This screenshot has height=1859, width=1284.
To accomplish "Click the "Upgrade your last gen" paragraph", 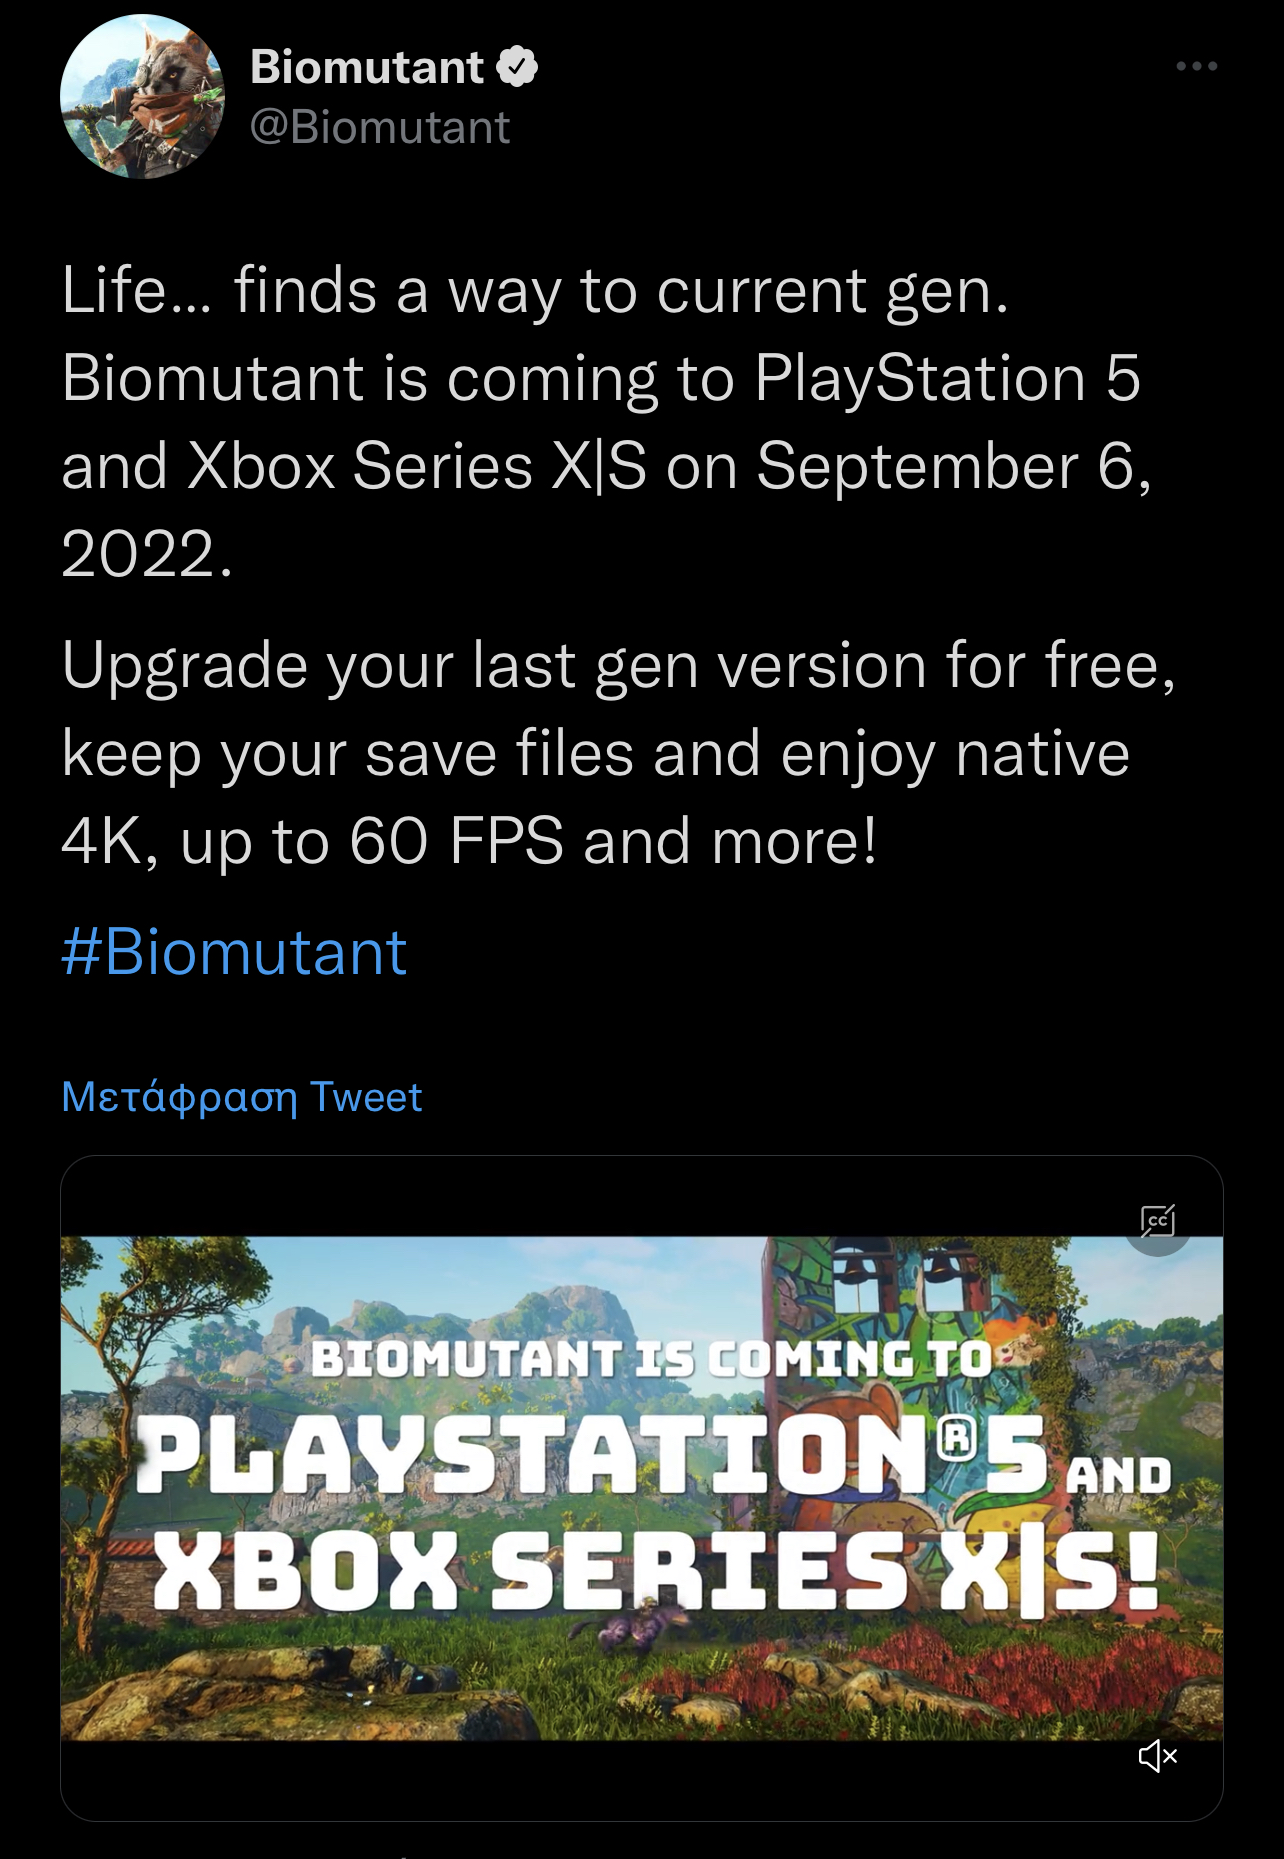I will pos(600,752).
